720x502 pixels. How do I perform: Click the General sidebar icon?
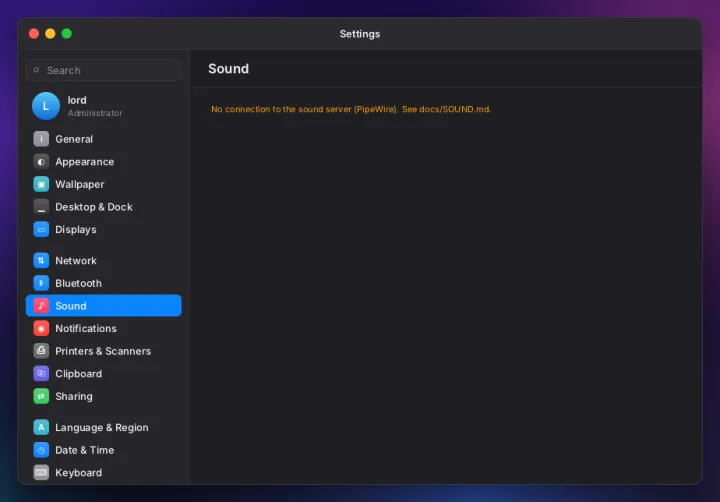[x=41, y=139]
